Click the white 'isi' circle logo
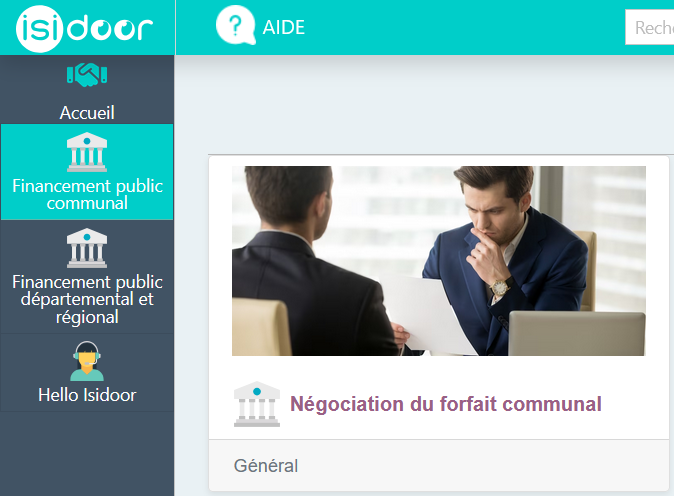This screenshot has width=674, height=496. 39,29
